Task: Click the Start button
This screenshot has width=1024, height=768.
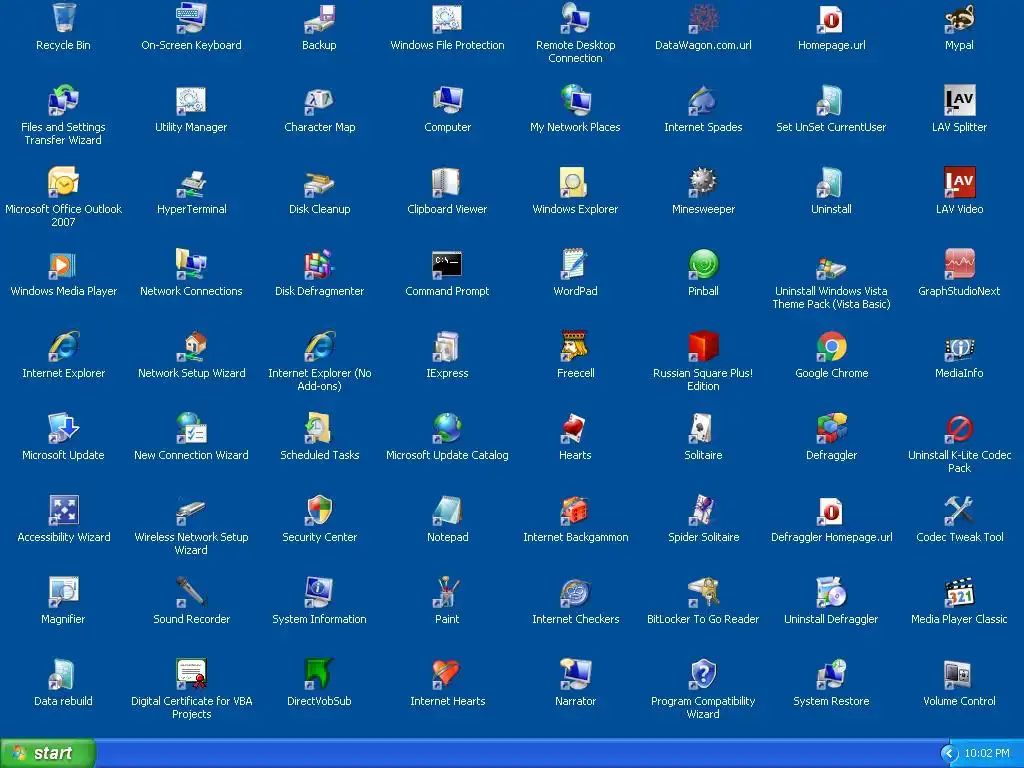Action: coord(48,753)
